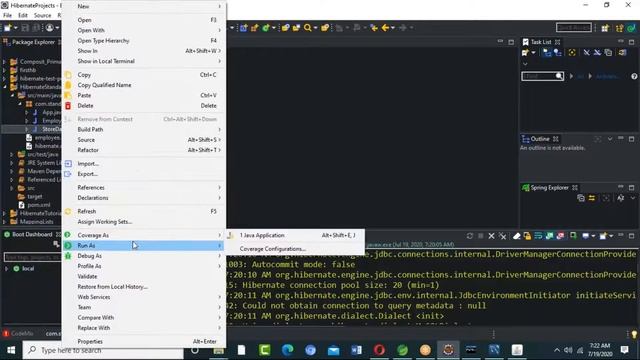Switch to the Spring perspective icon

(x=631, y=28)
